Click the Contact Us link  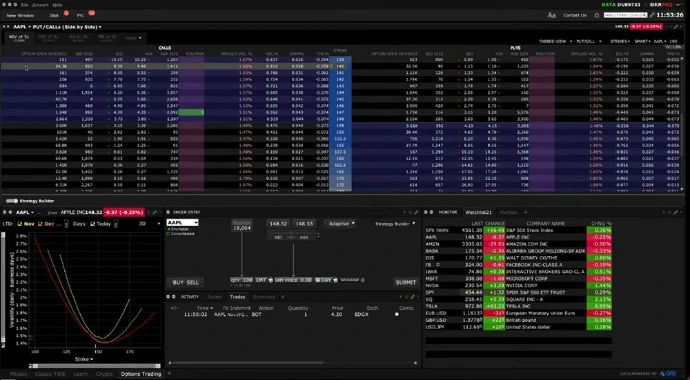(575, 15)
